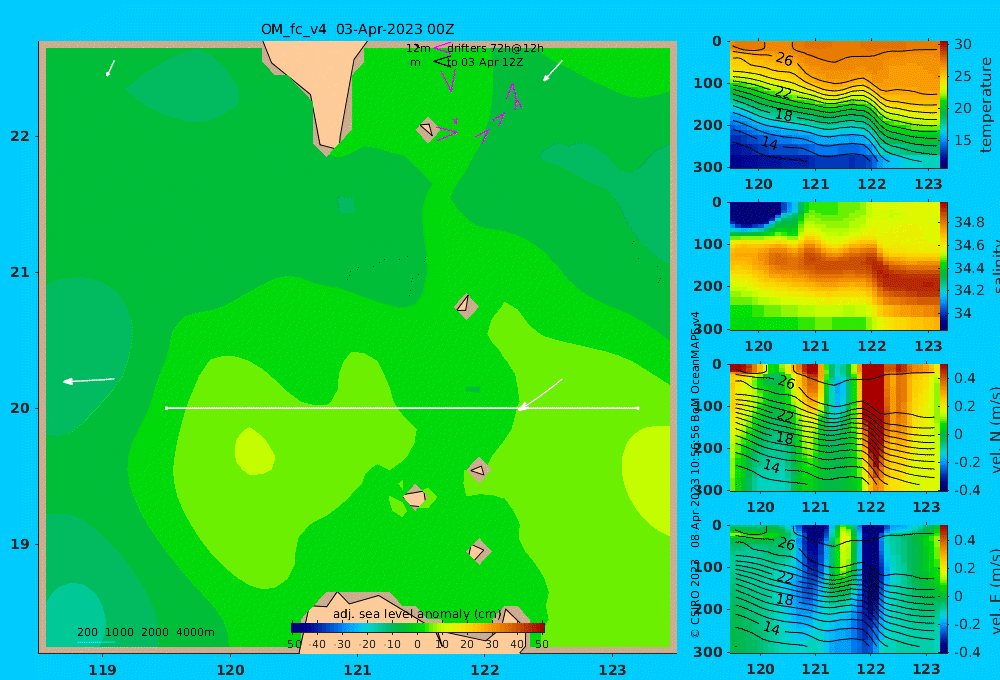This screenshot has width=1000, height=680.
Task: Click the magenta drifter track near 22°N
Action: 446,133
